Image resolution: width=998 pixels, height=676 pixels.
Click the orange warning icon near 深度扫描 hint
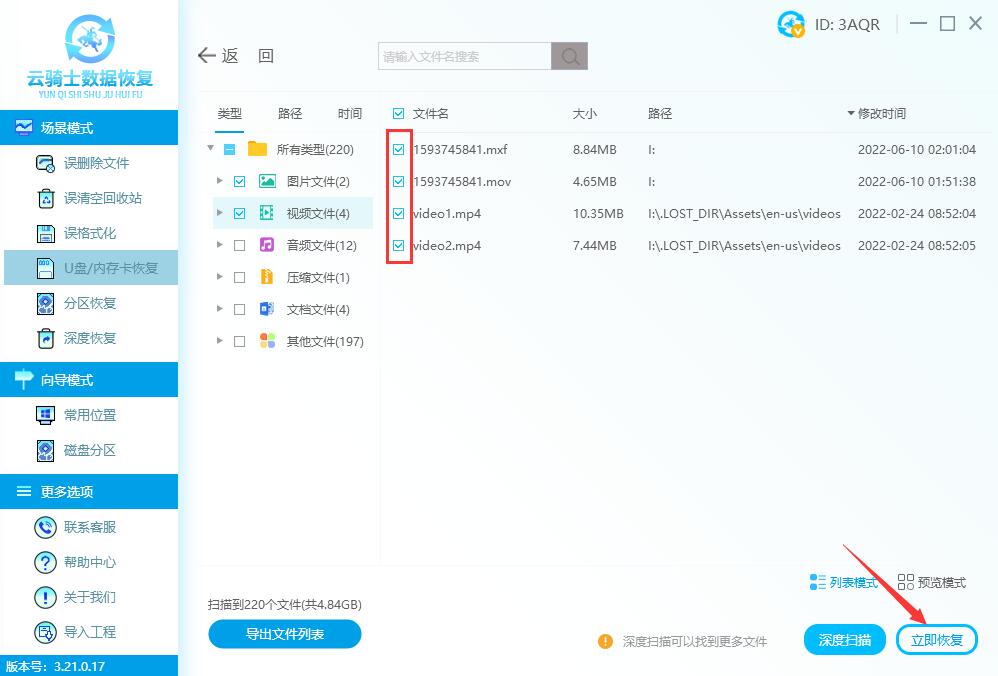(605, 641)
